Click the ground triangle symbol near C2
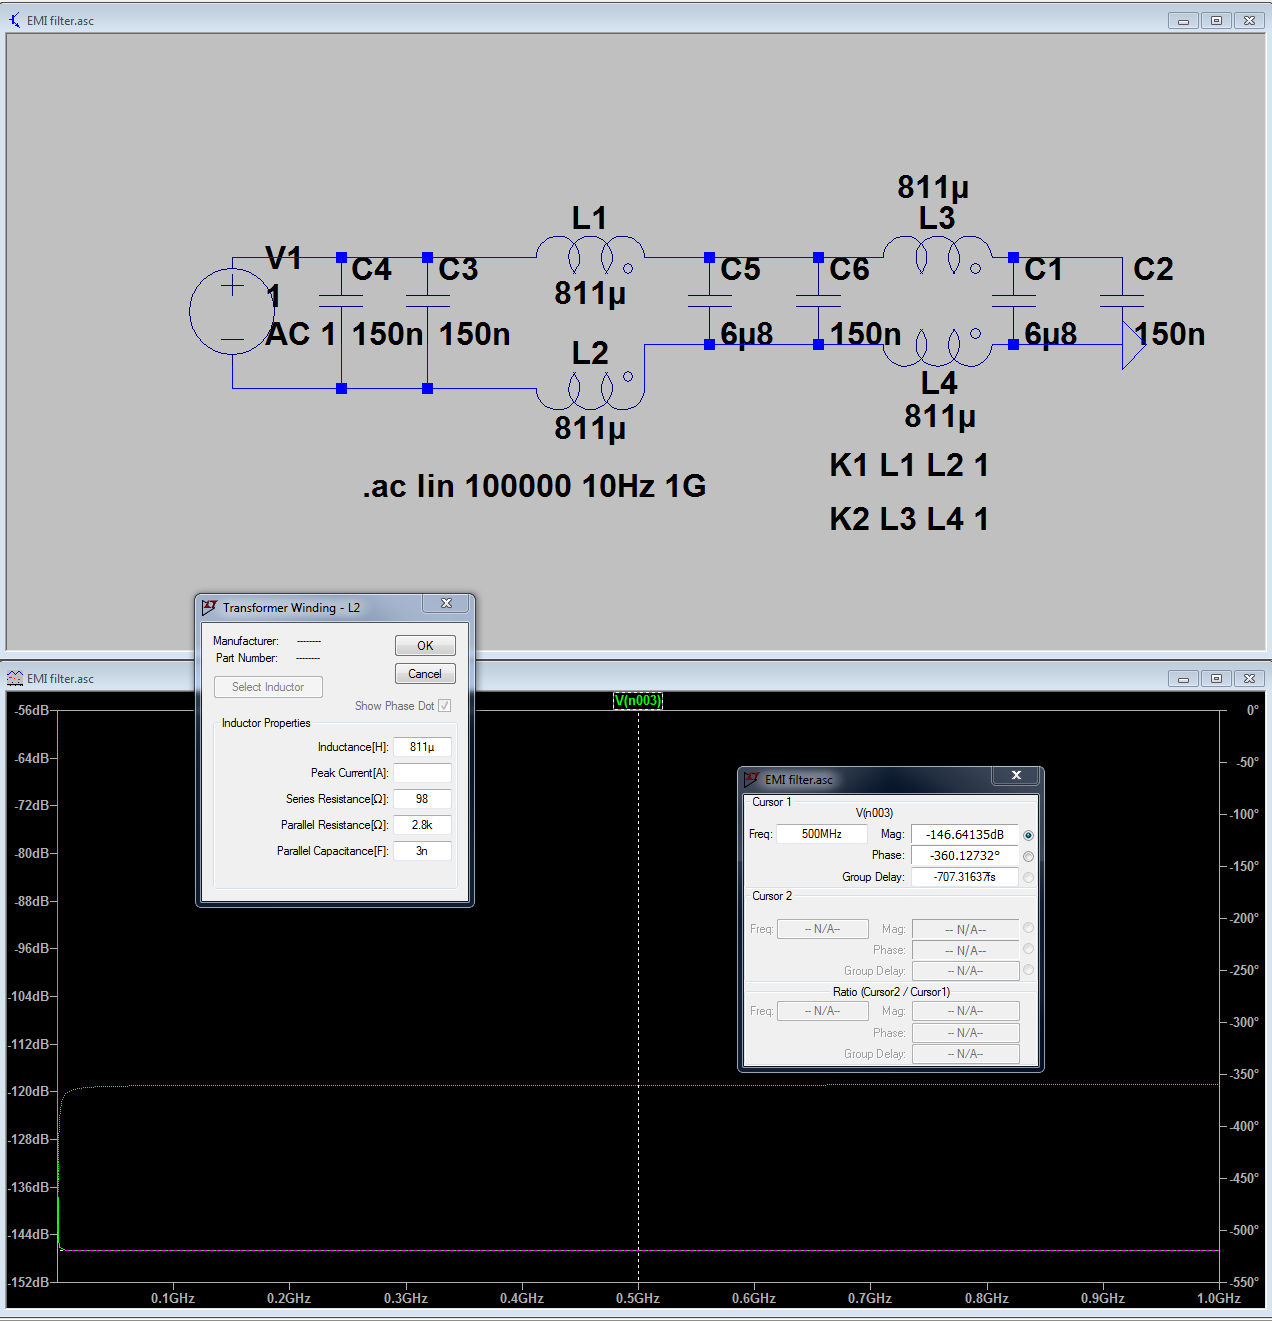This screenshot has height=1322, width=1272. pyautogui.click(x=1133, y=345)
